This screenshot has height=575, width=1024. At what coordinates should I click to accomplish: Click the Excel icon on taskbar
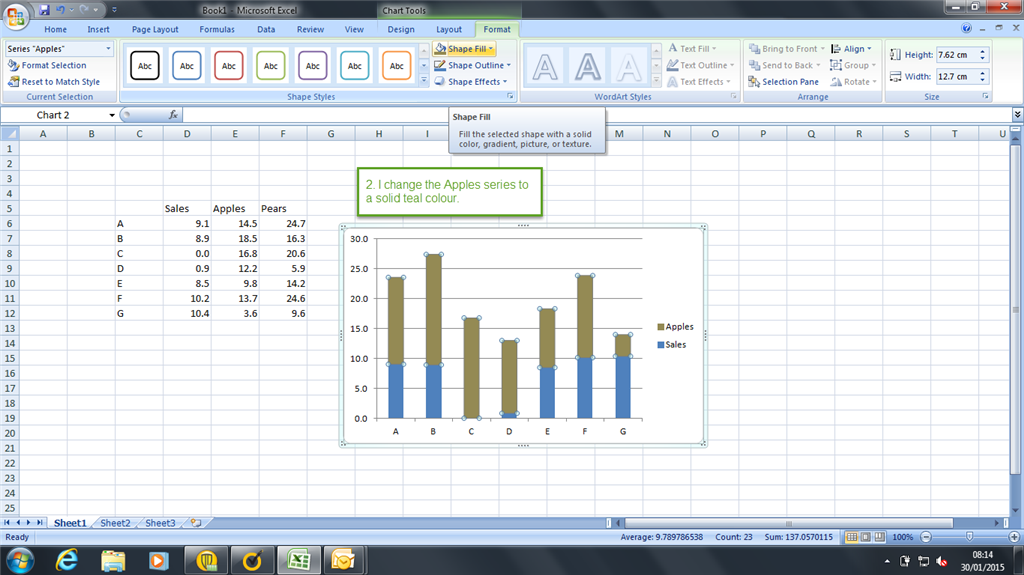pyautogui.click(x=299, y=561)
